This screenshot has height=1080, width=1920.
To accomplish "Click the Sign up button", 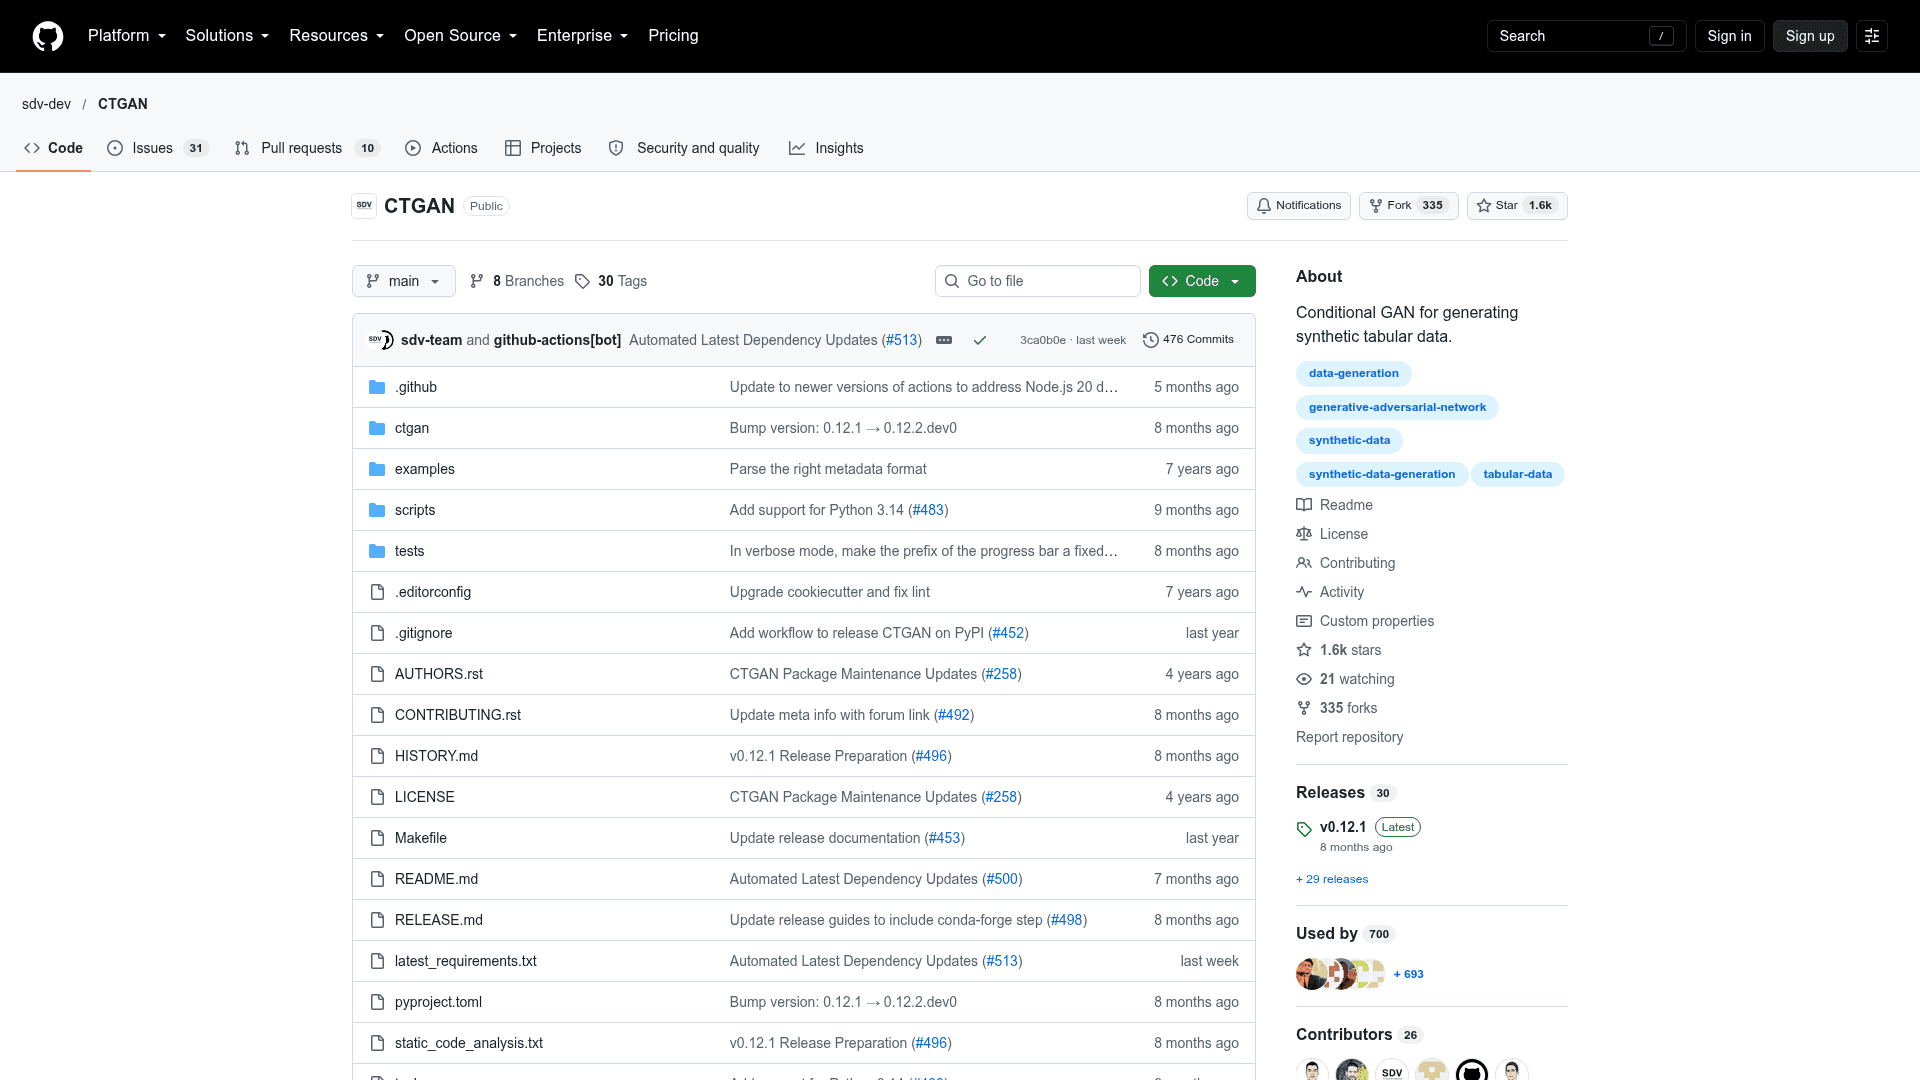I will (x=1810, y=36).
